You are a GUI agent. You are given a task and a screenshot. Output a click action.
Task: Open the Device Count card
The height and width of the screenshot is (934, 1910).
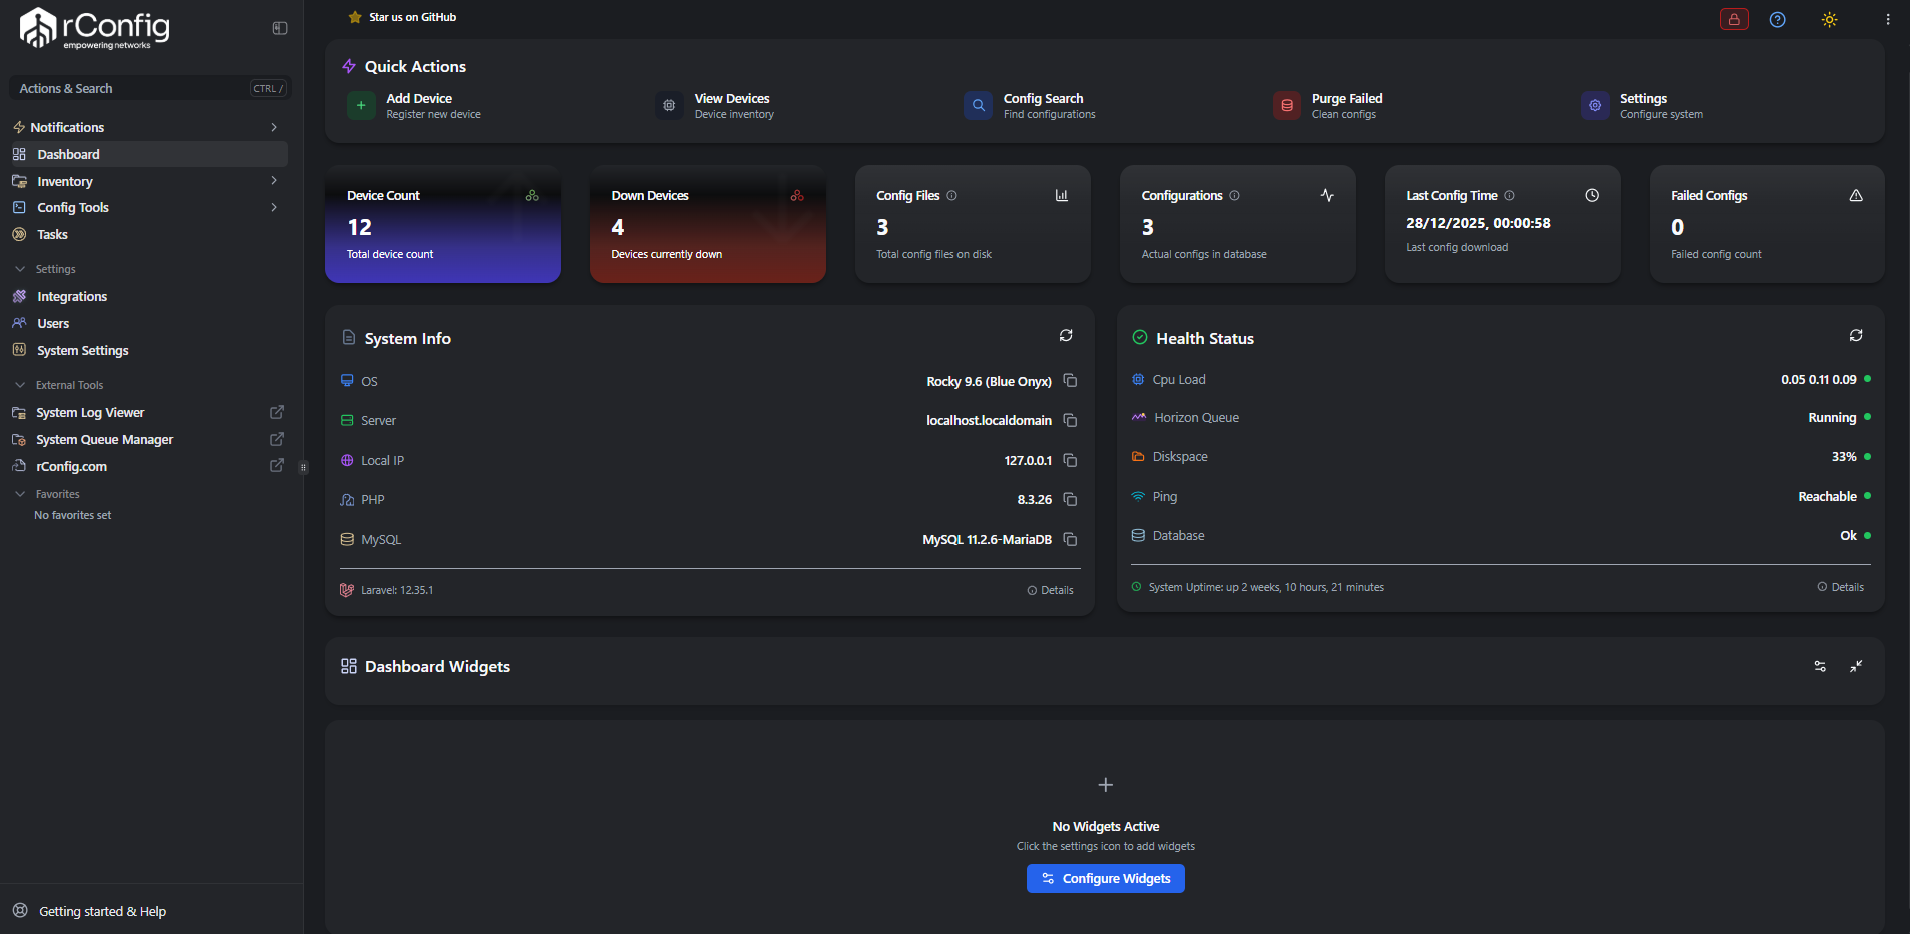pyautogui.click(x=443, y=224)
